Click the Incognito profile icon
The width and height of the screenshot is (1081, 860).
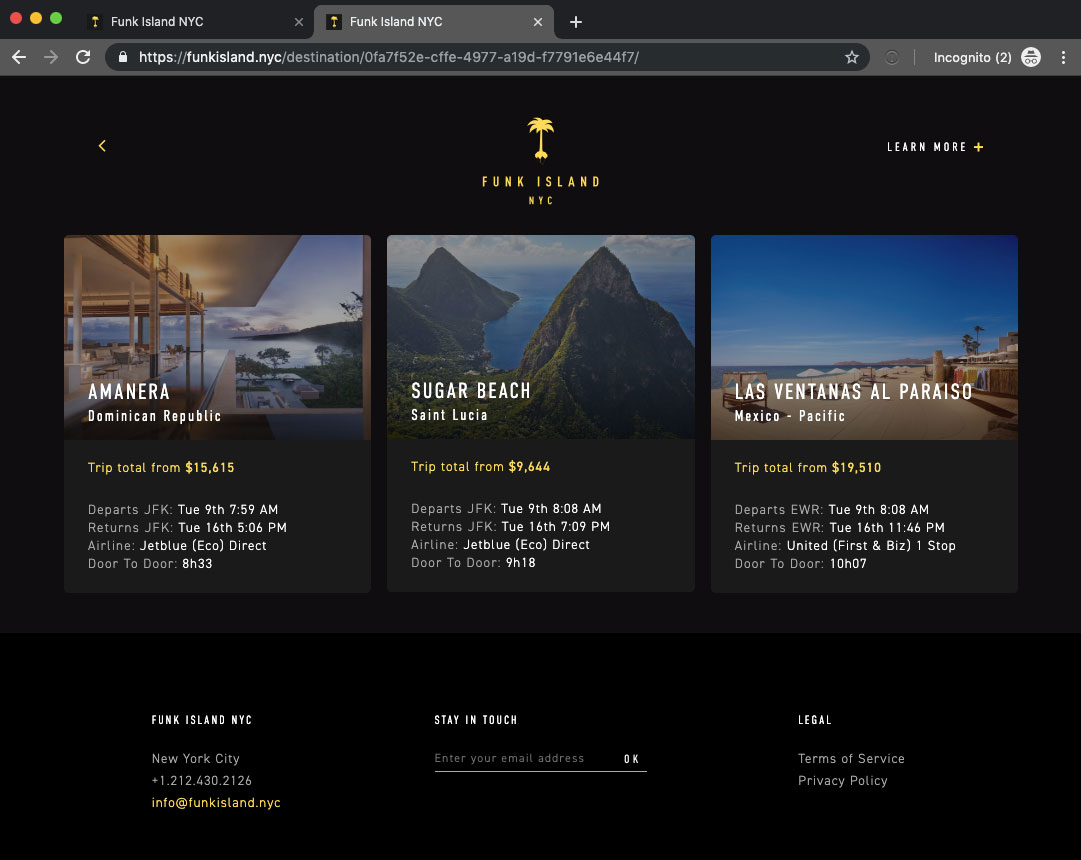1030,58
